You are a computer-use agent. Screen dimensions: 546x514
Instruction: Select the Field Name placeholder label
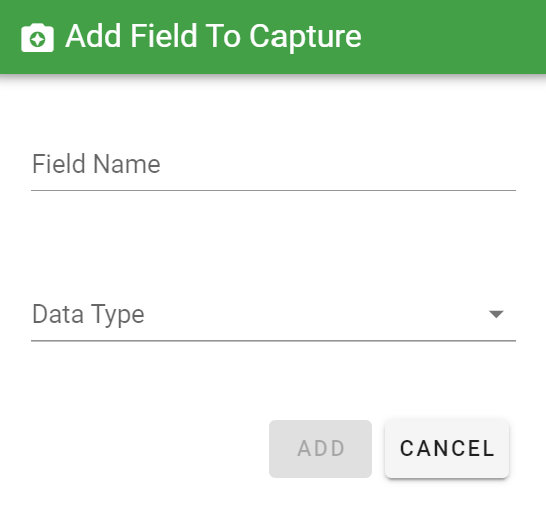96,164
